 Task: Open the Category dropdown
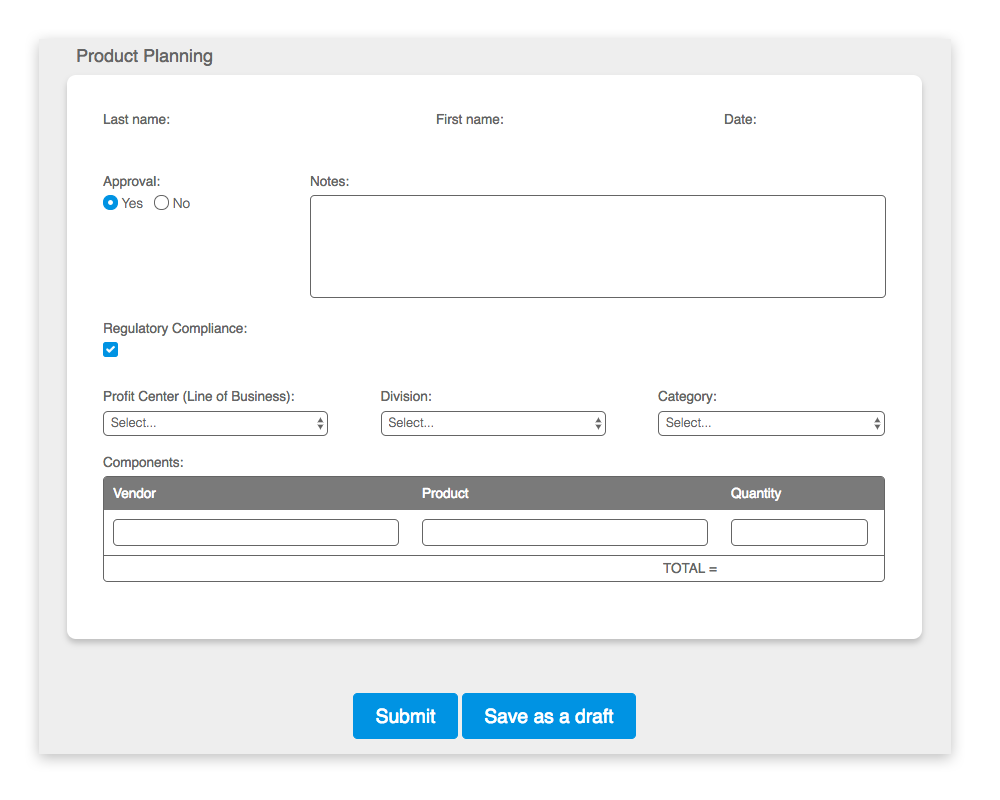(771, 423)
